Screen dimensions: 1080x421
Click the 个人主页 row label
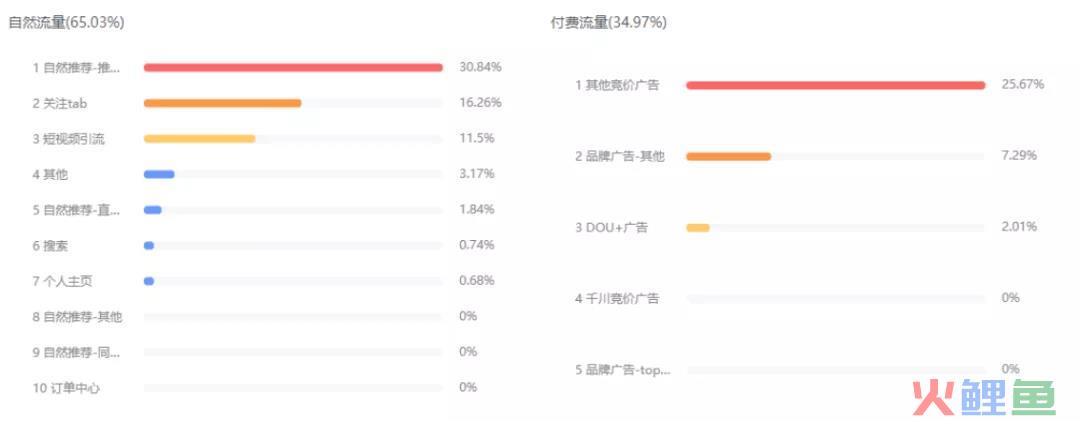click(62, 282)
